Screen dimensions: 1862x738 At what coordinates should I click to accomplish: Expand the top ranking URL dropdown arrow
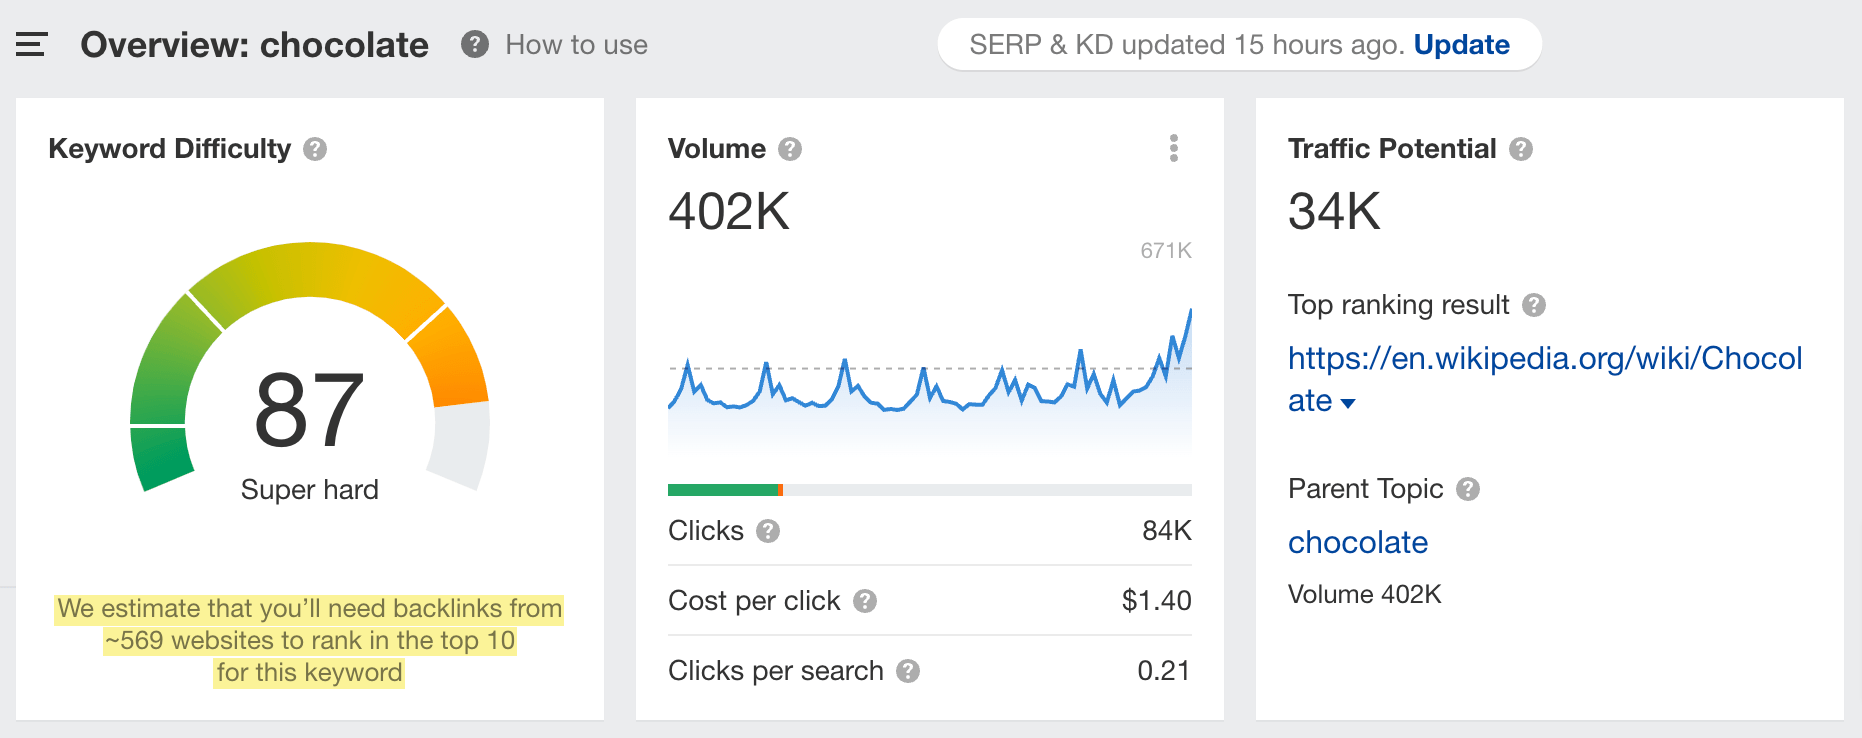tap(1348, 403)
